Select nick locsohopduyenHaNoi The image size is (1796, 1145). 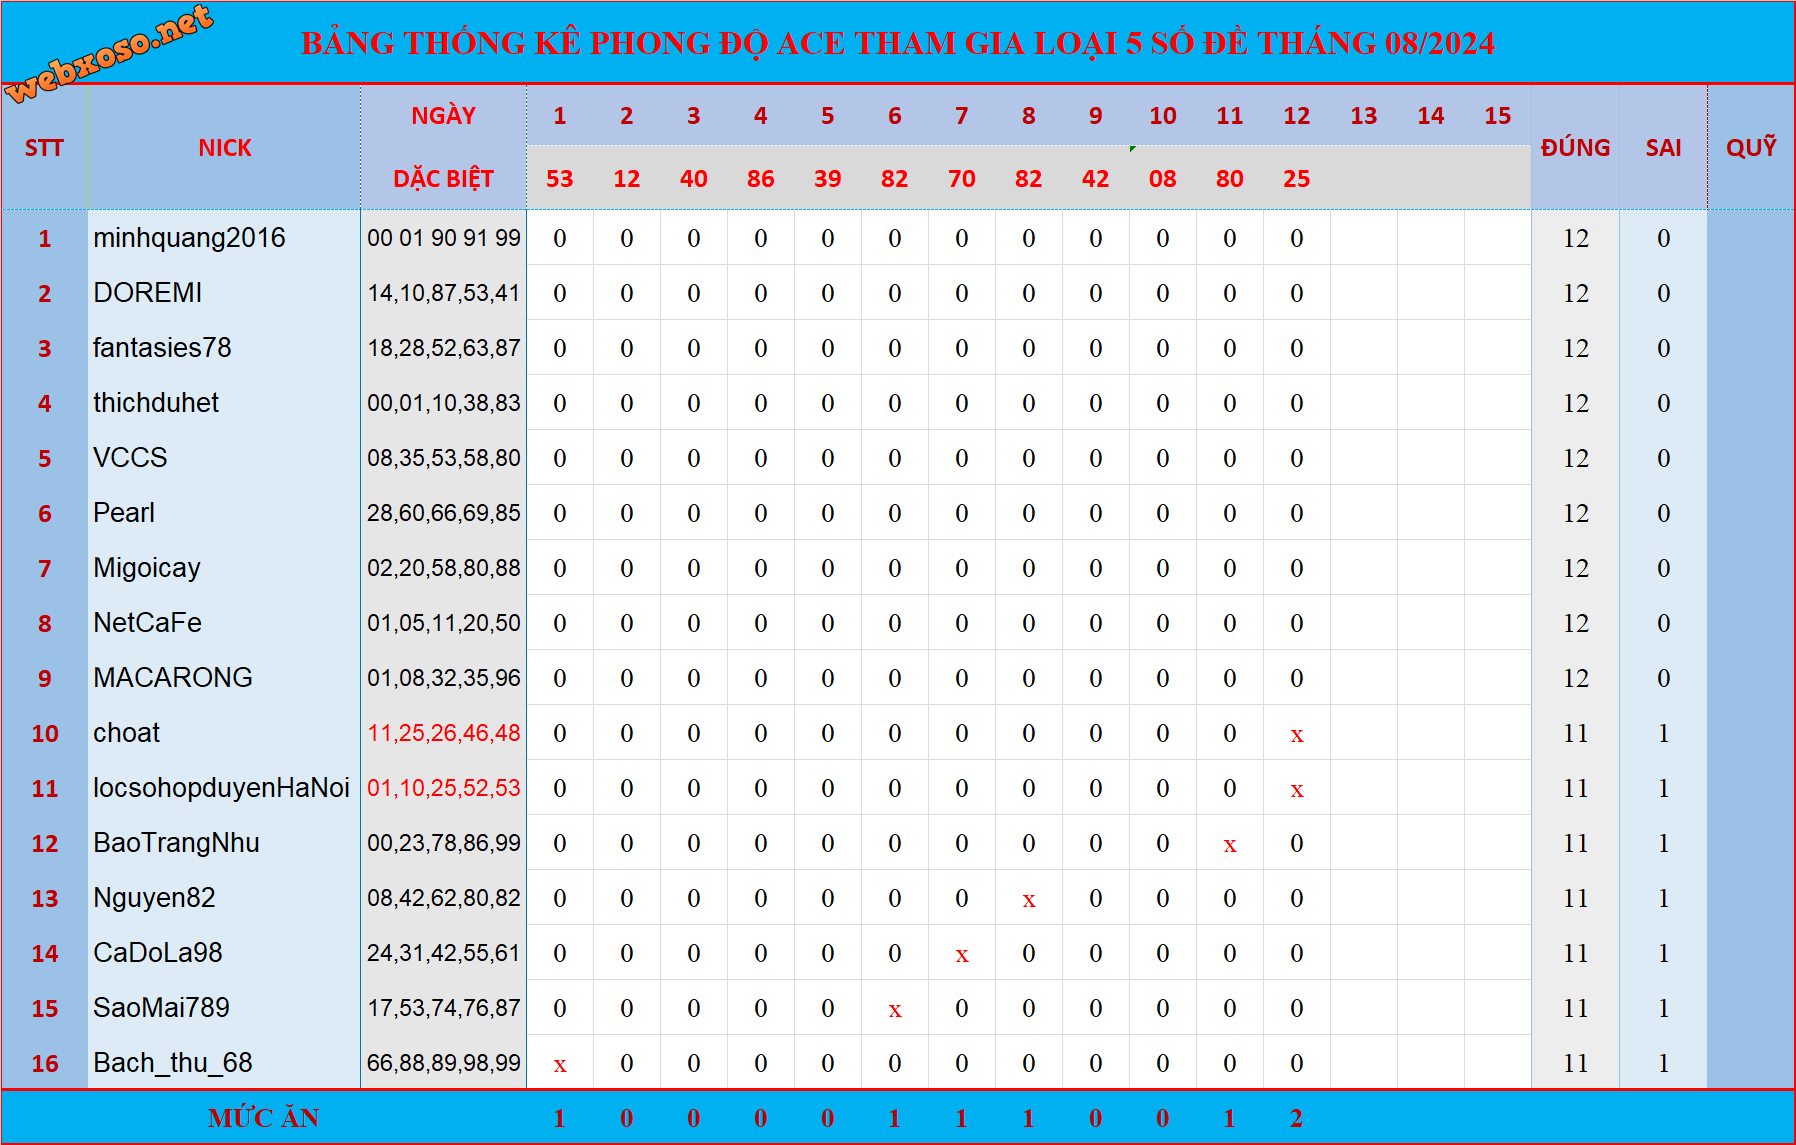tap(221, 788)
